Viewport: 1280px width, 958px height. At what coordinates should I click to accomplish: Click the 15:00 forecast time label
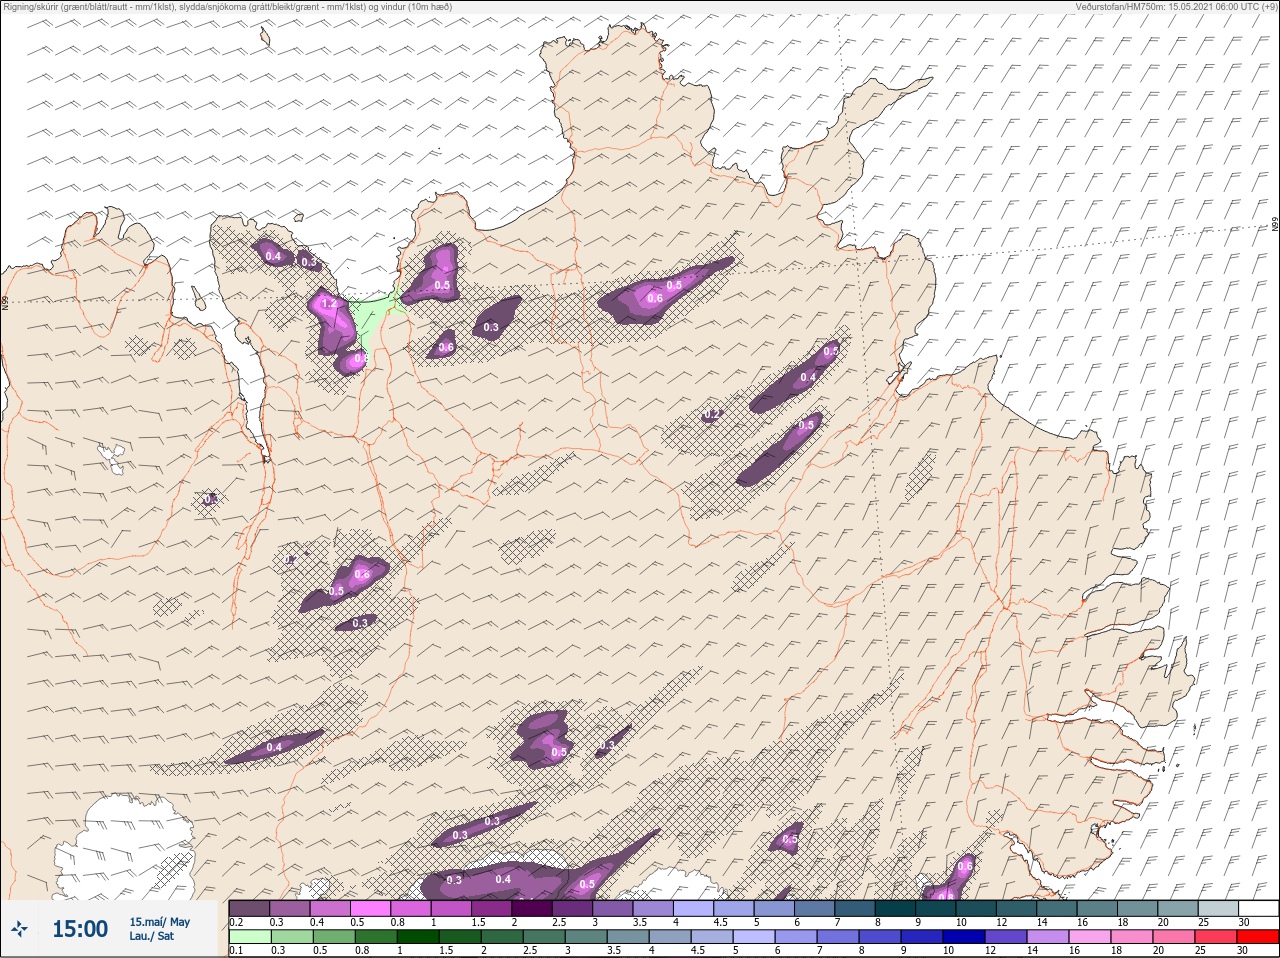79,929
